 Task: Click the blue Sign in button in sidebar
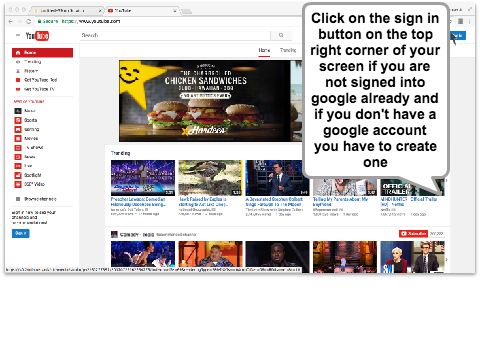tap(21, 233)
